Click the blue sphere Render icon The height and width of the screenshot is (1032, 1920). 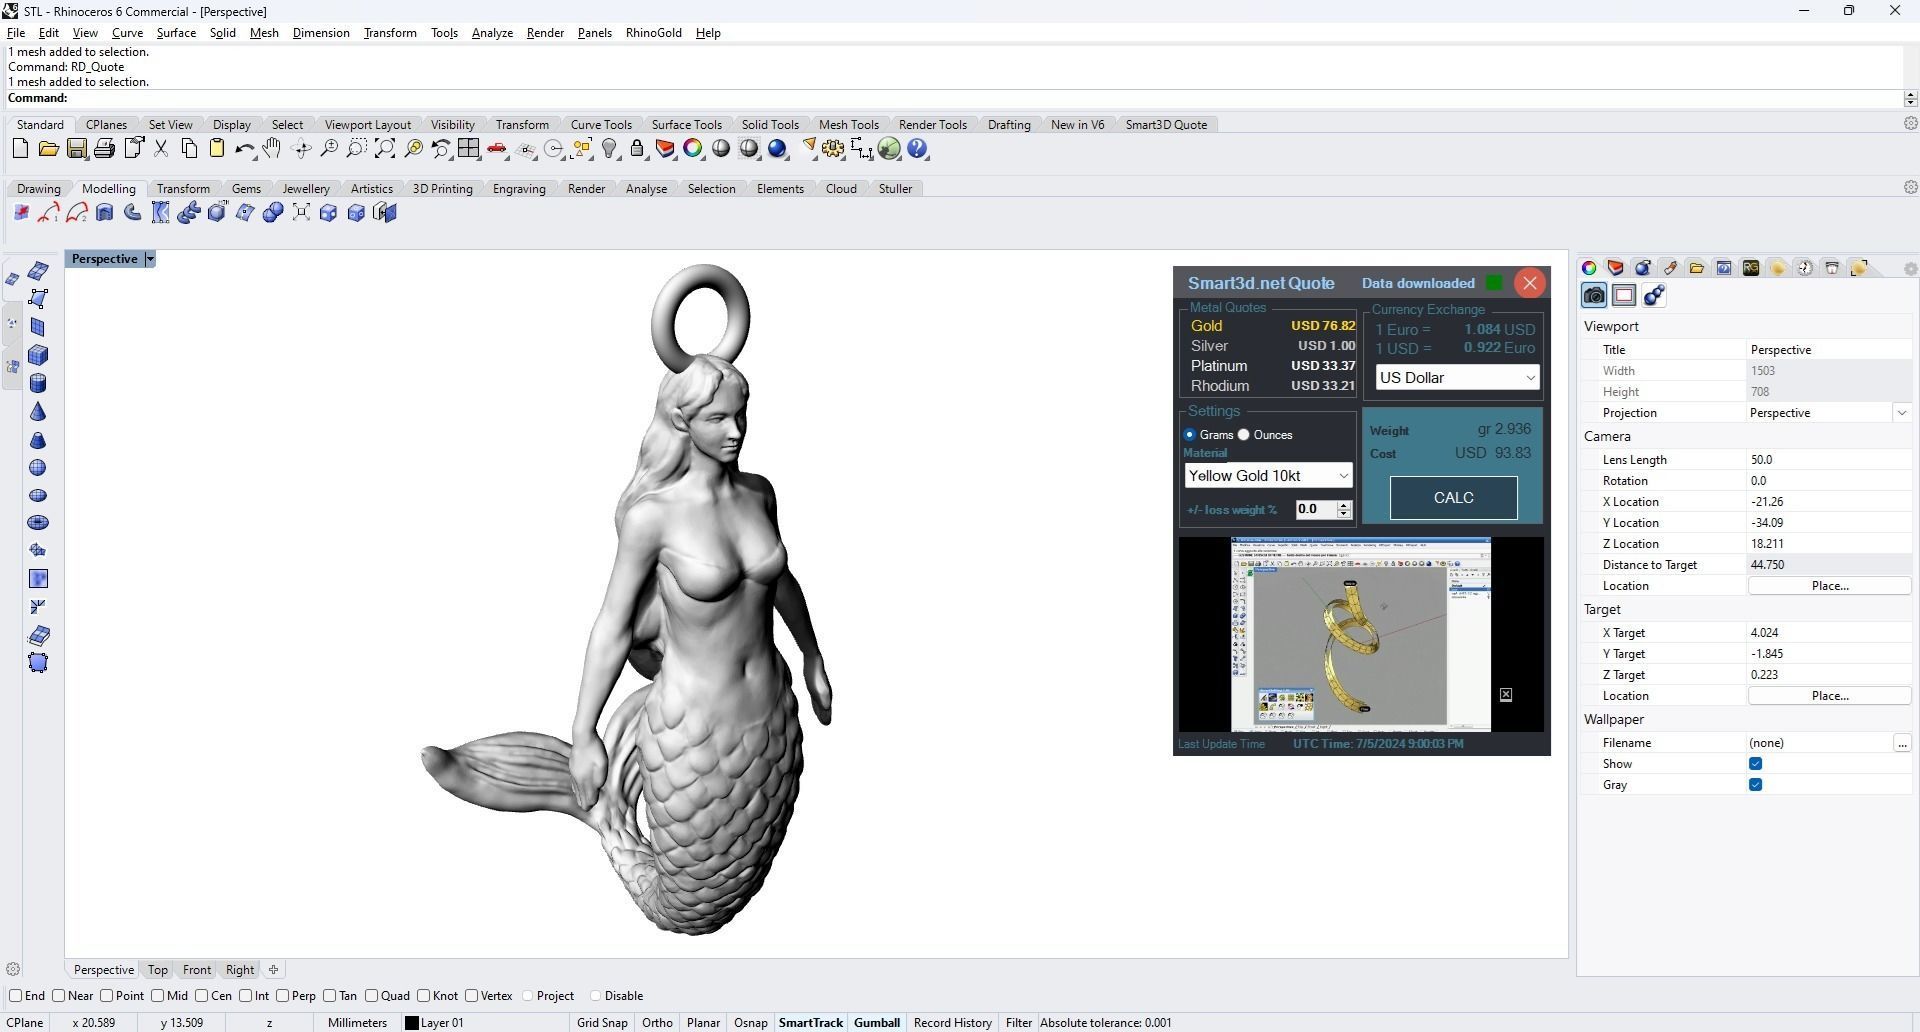pos(777,149)
